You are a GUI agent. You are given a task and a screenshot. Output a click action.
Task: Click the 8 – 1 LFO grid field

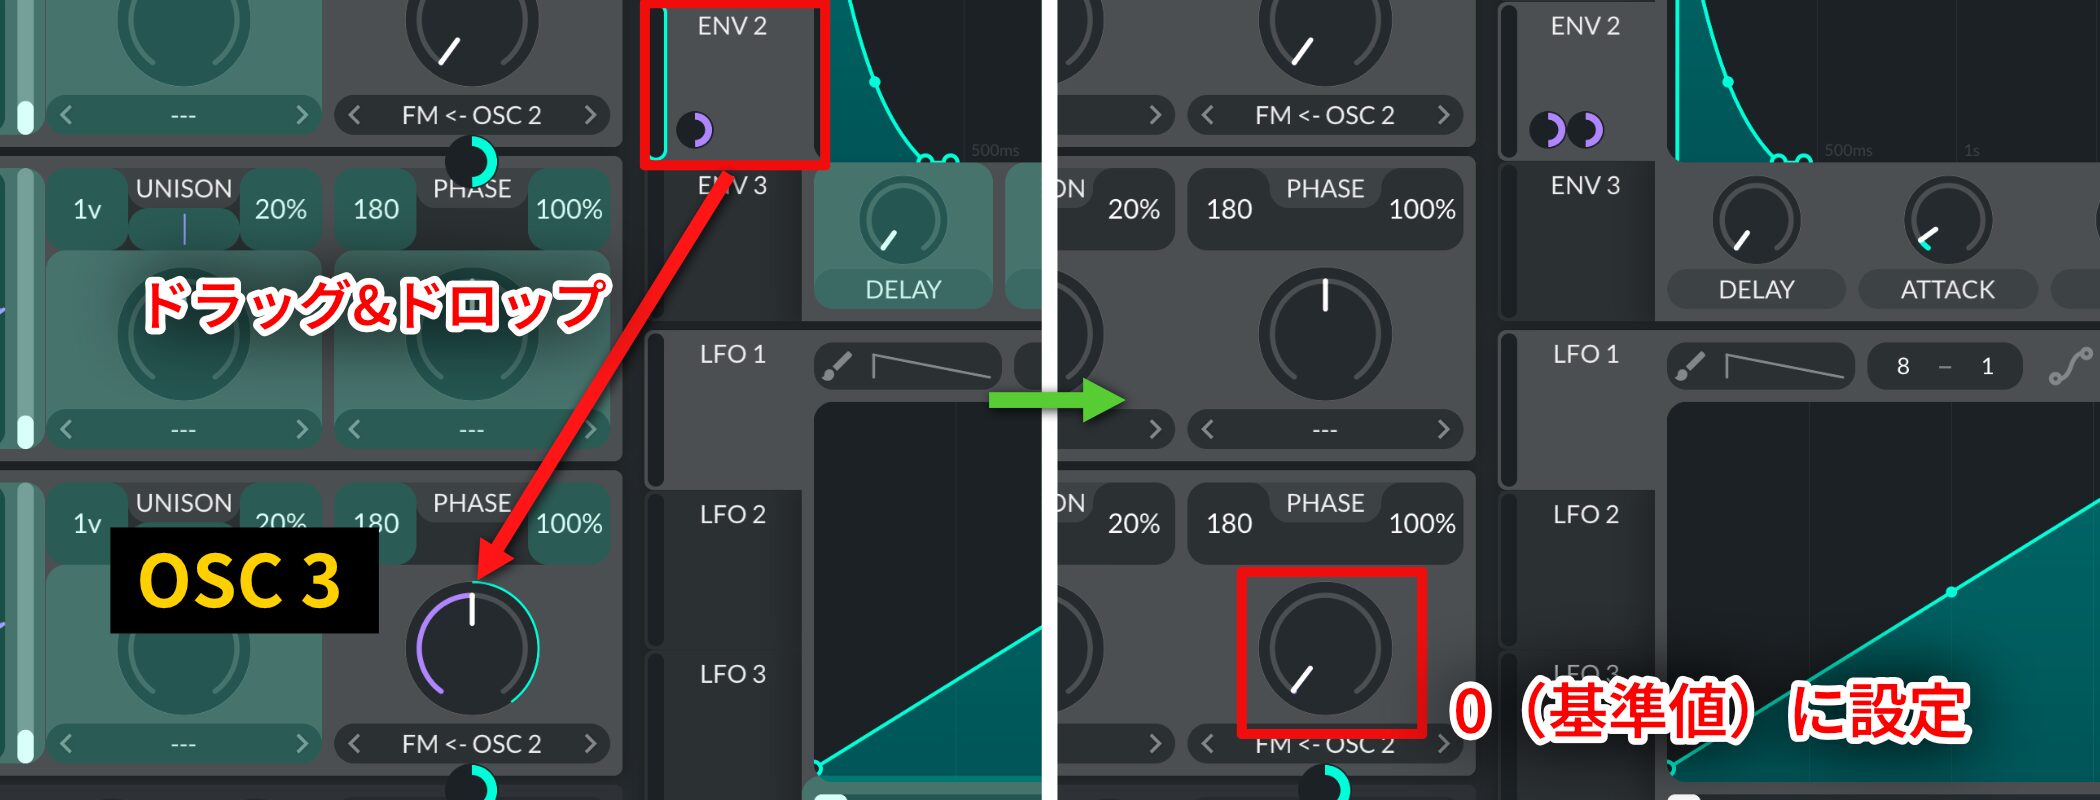pyautogui.click(x=1945, y=366)
